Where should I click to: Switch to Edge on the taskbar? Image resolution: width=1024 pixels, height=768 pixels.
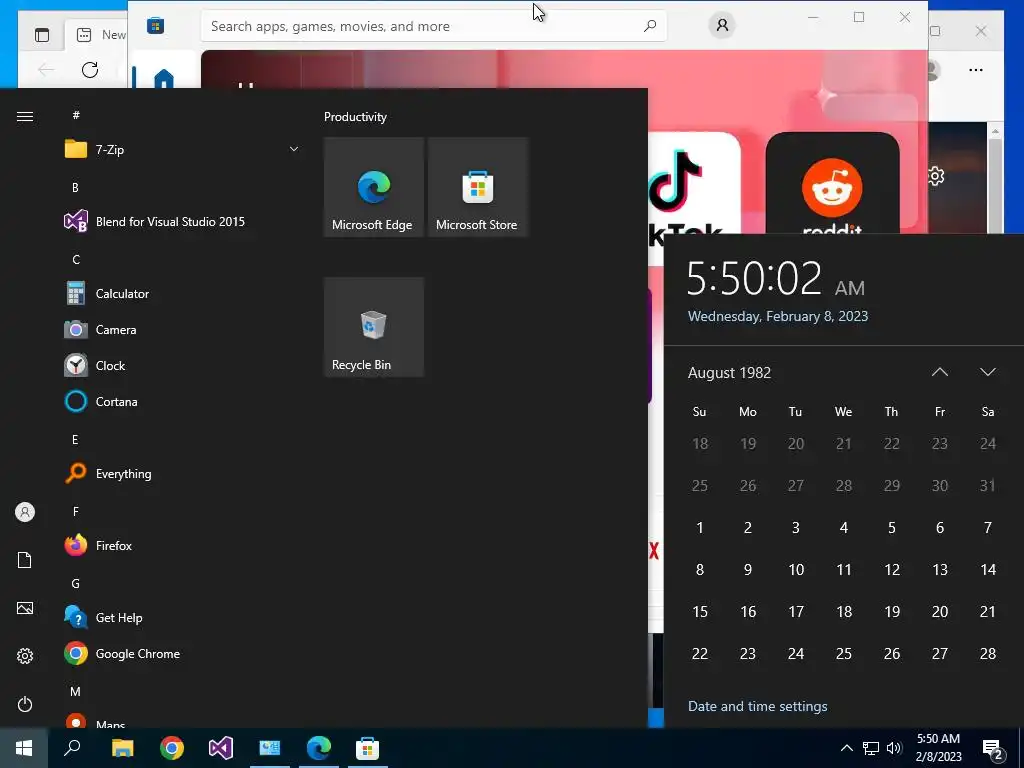319,748
